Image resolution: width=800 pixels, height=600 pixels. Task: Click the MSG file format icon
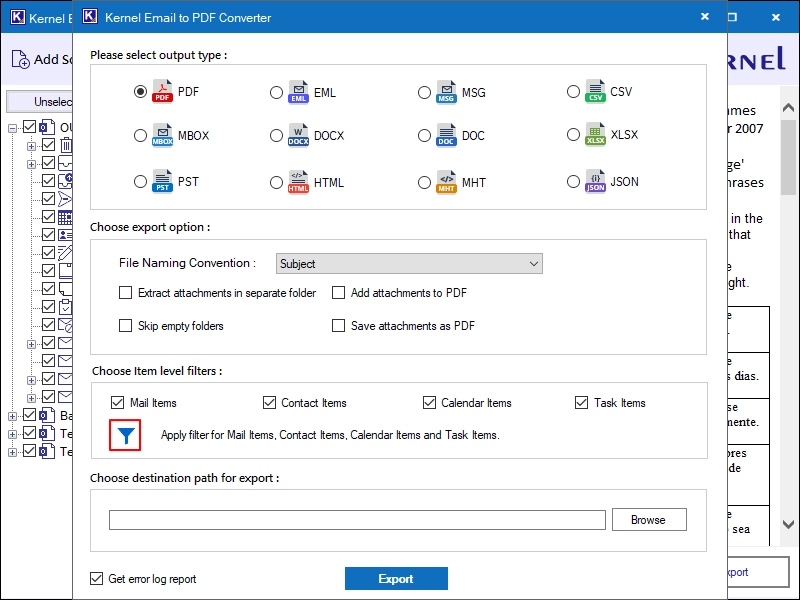pyautogui.click(x=446, y=92)
